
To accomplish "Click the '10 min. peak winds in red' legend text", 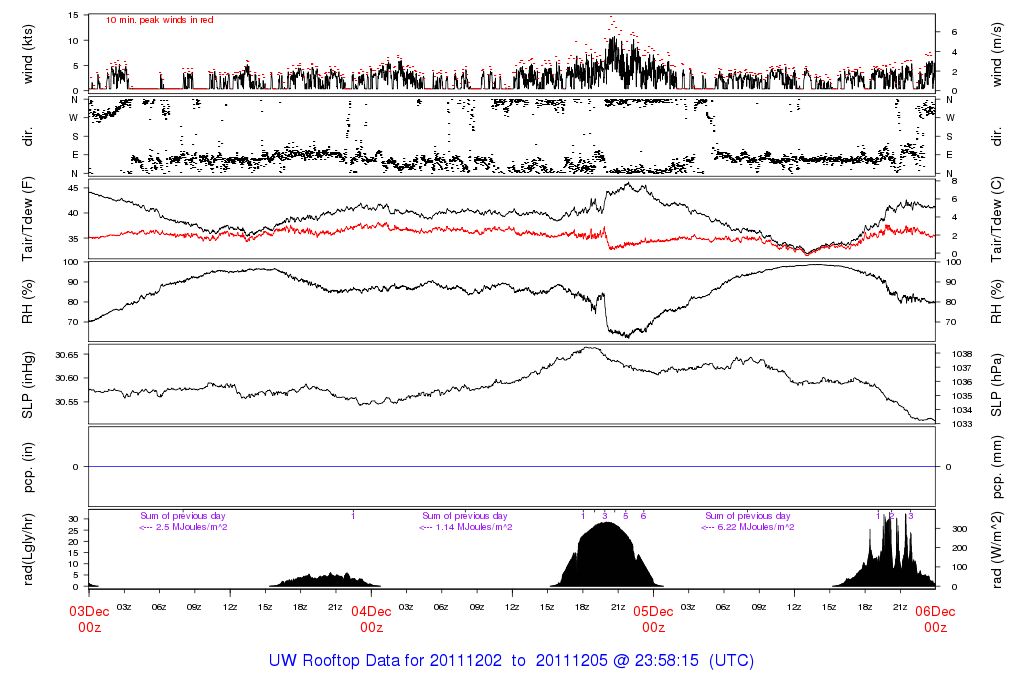I will click(159, 20).
